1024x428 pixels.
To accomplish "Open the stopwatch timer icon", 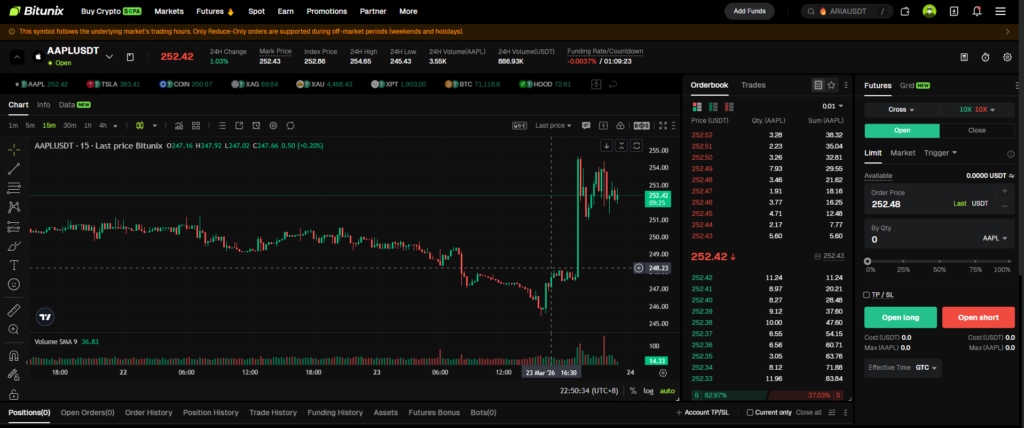I will pyautogui.click(x=985, y=58).
